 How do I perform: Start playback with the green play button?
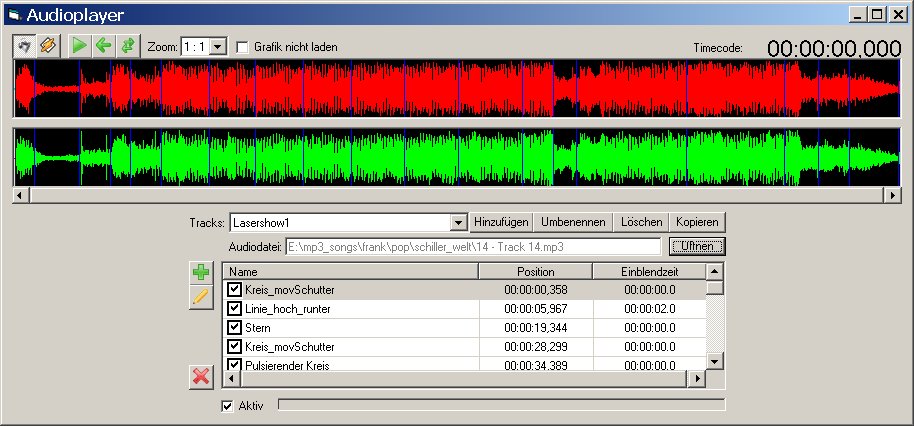pyautogui.click(x=80, y=46)
